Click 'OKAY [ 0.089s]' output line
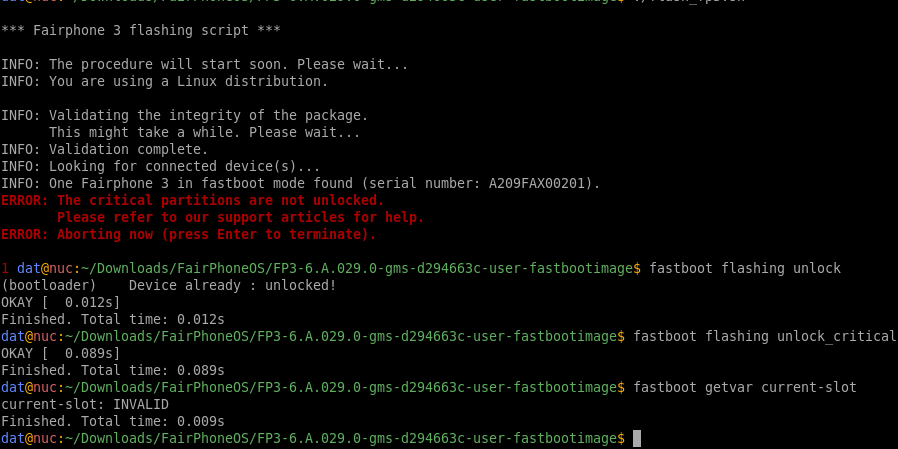 [61, 353]
